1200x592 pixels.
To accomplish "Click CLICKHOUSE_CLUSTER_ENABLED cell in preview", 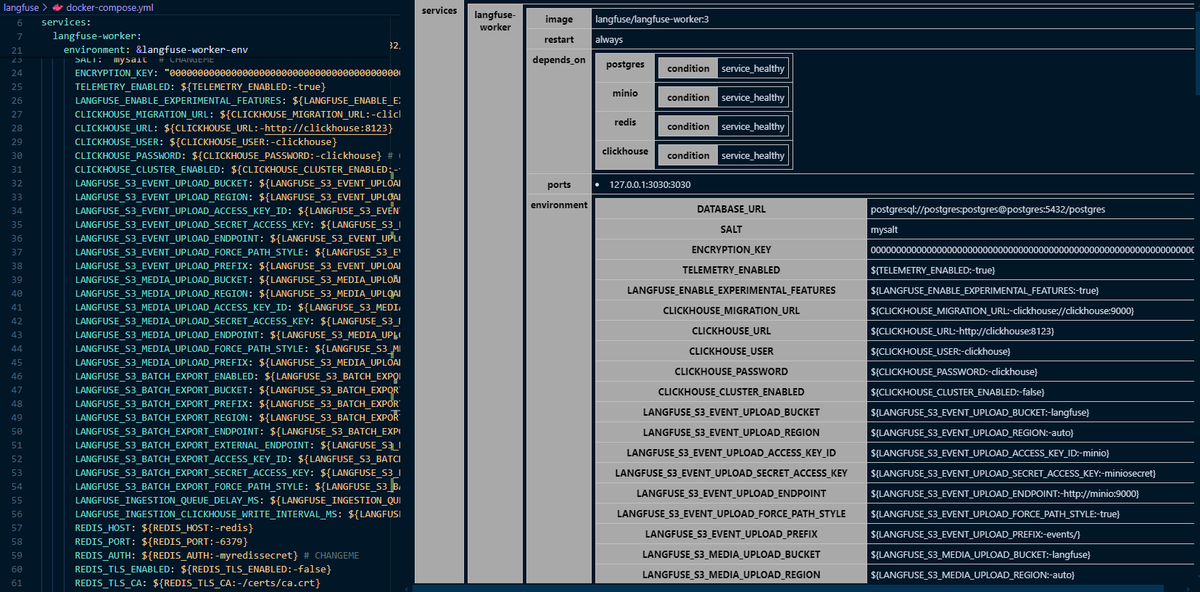I will (731, 392).
